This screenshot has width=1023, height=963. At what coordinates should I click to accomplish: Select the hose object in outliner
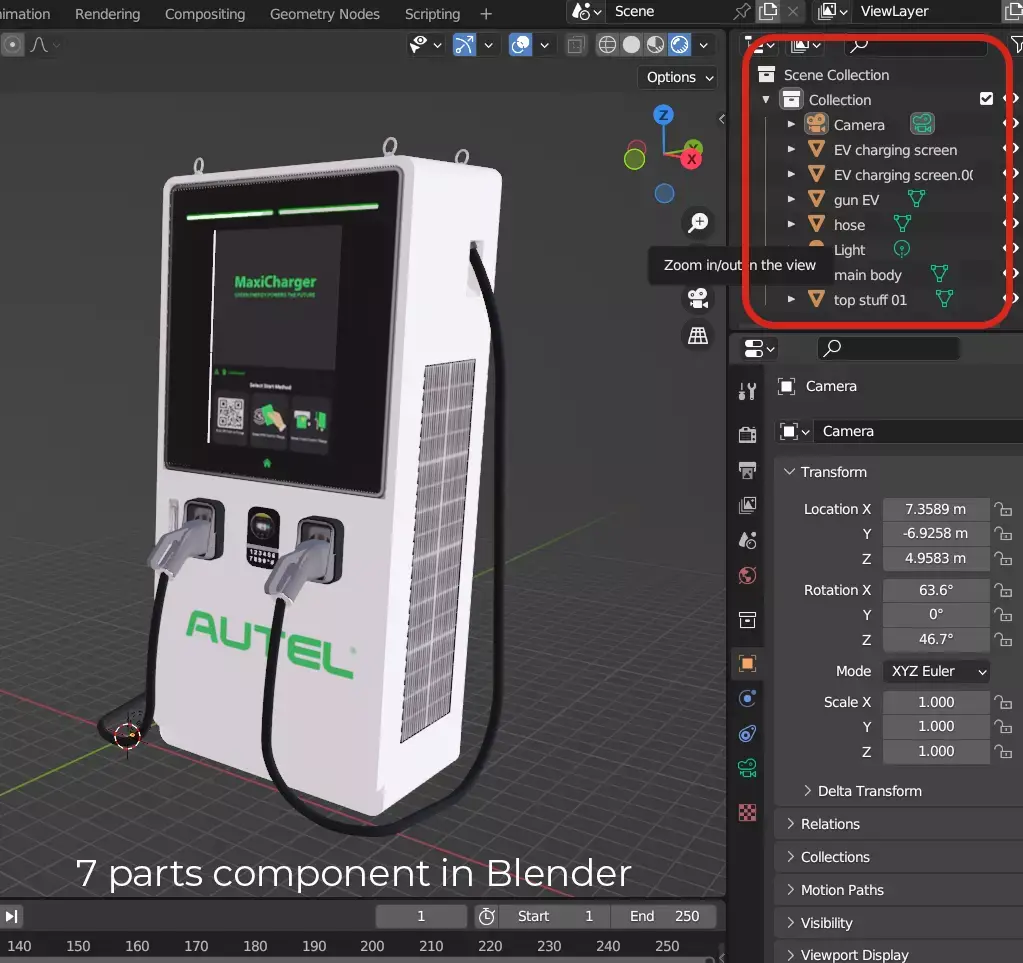coord(849,225)
